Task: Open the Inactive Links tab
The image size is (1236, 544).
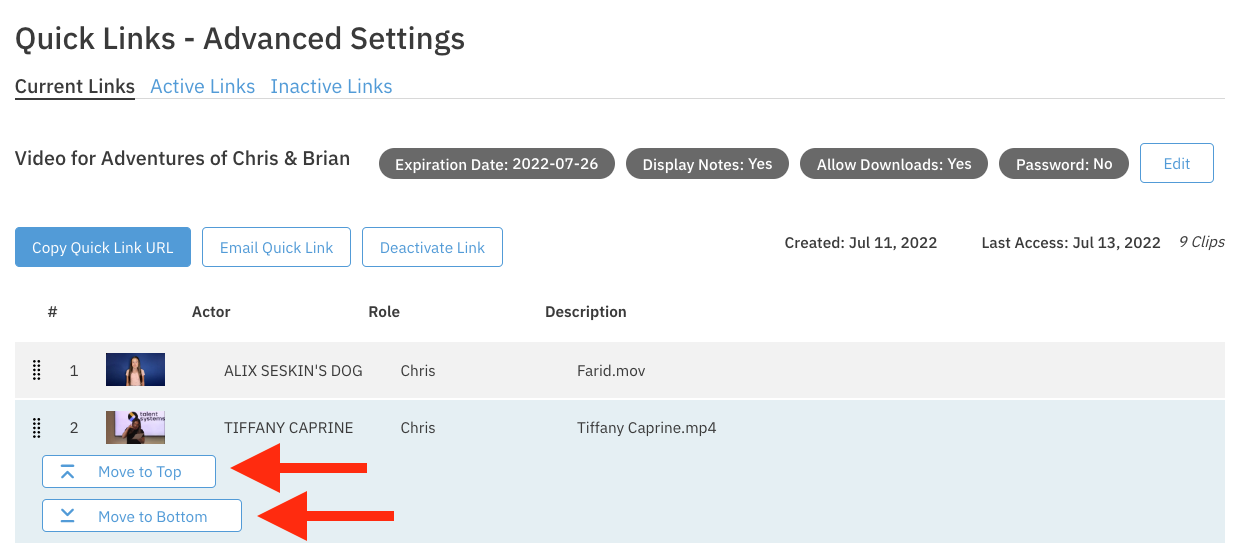Action: pos(331,87)
